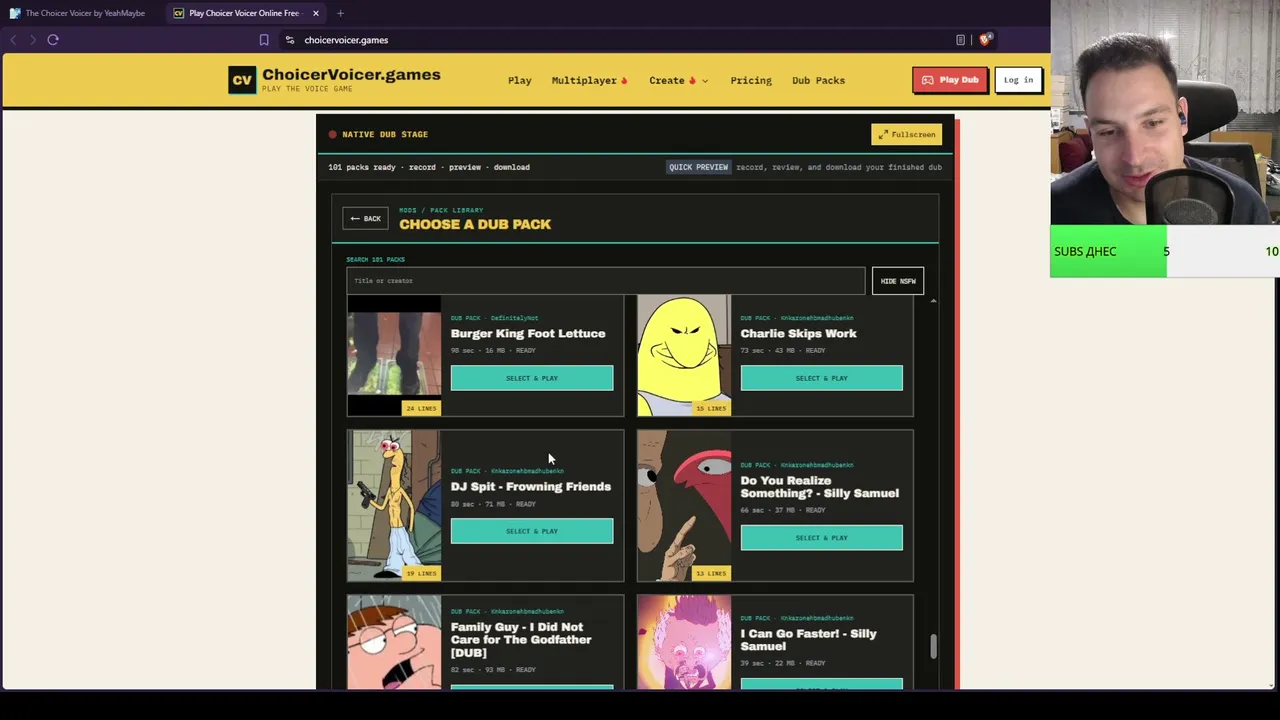The width and height of the screenshot is (1280, 720).
Task: Select & Play DJ Spit - Frowning Friends
Action: point(532,531)
